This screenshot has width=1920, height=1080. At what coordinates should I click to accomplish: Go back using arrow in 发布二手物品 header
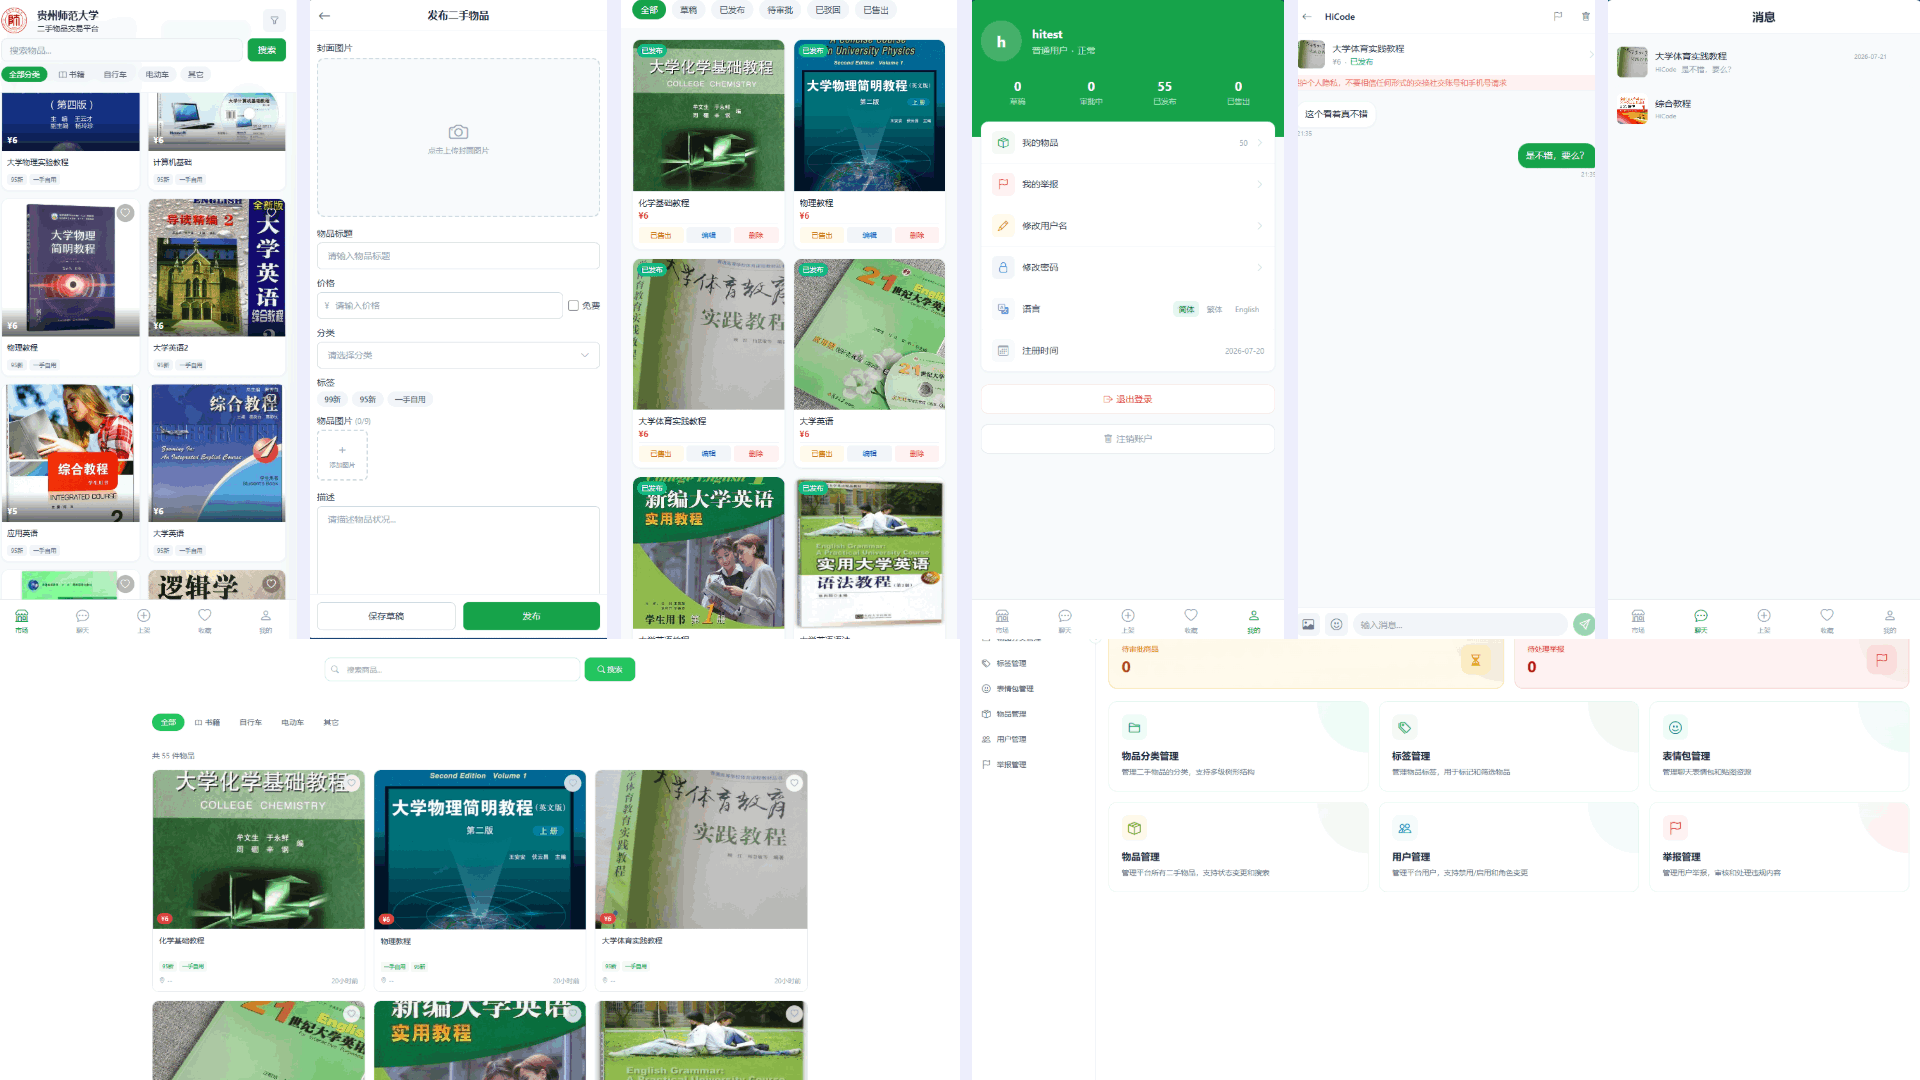pos(324,16)
